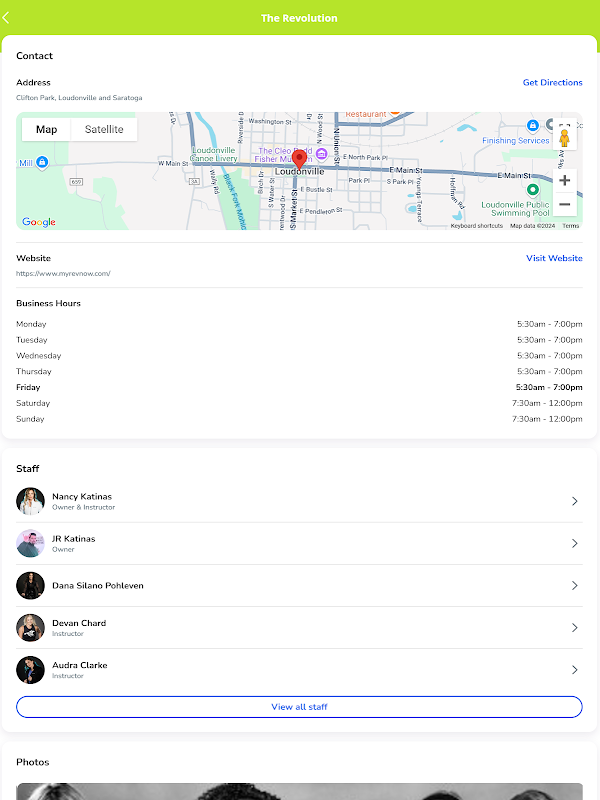600x800 pixels.
Task: Click the Loudonville Public Swimming Pool marker
Action: (x=533, y=190)
